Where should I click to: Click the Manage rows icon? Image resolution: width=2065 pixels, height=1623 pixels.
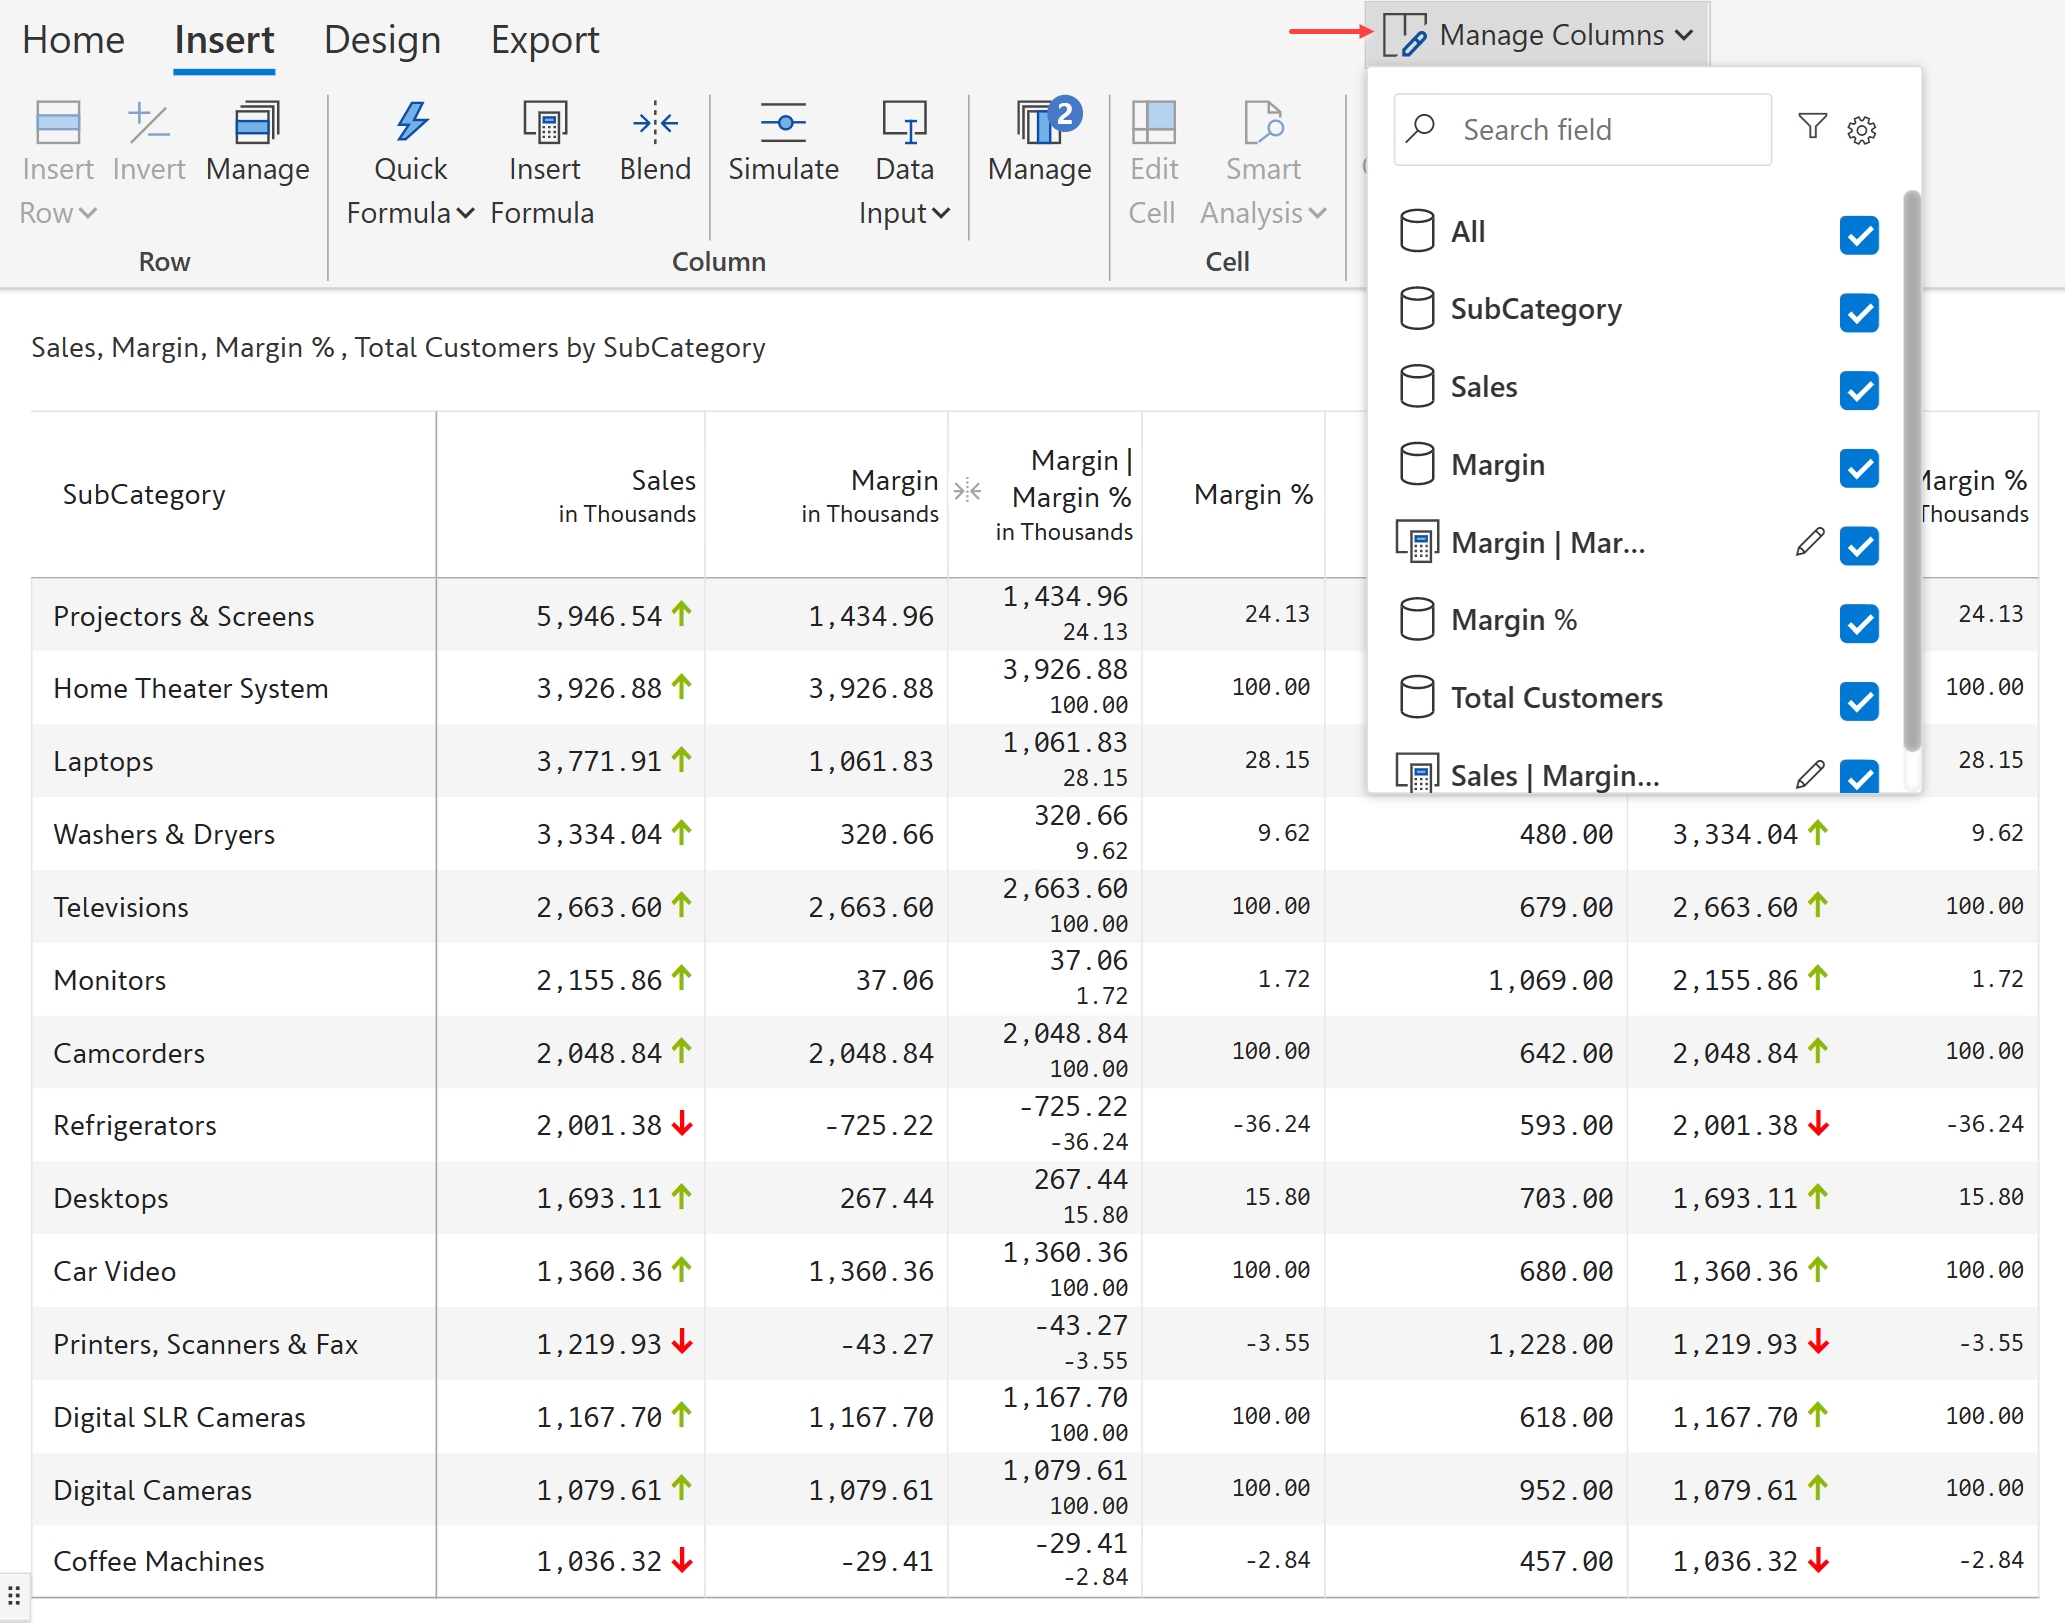[x=257, y=123]
